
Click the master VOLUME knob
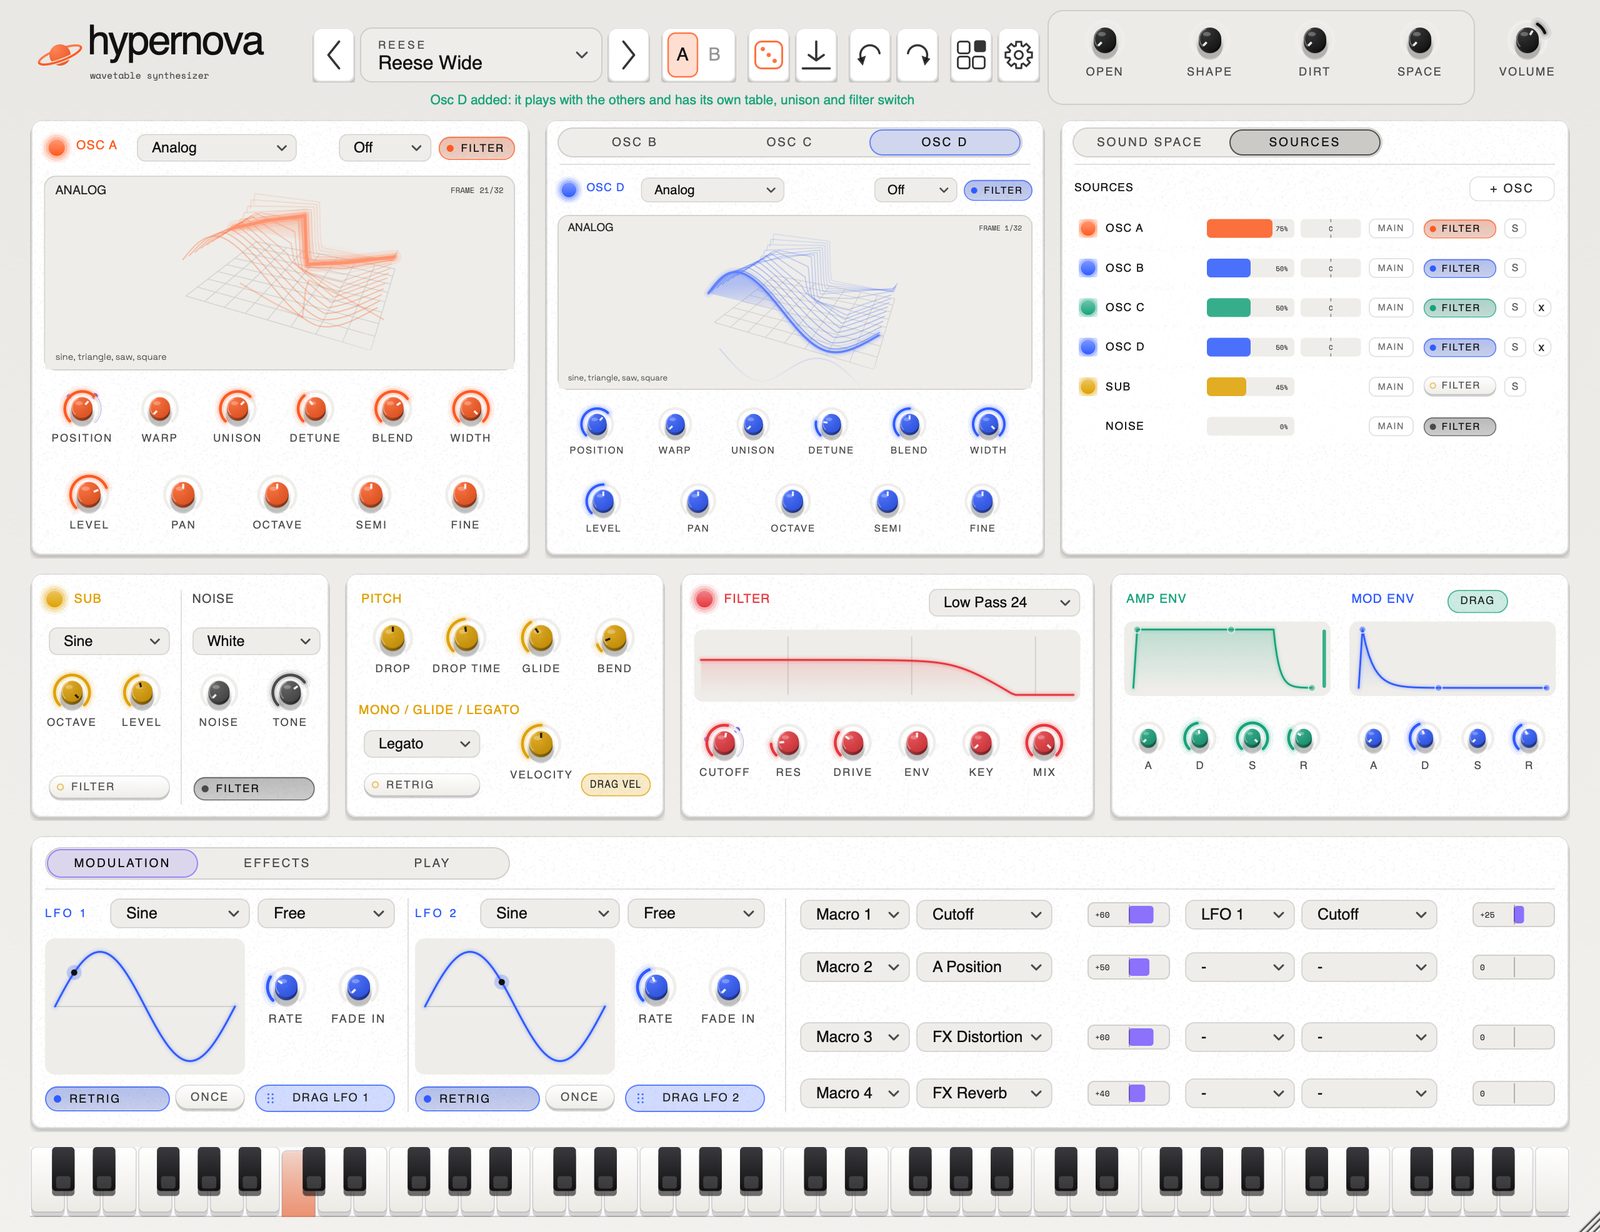coord(1527,41)
